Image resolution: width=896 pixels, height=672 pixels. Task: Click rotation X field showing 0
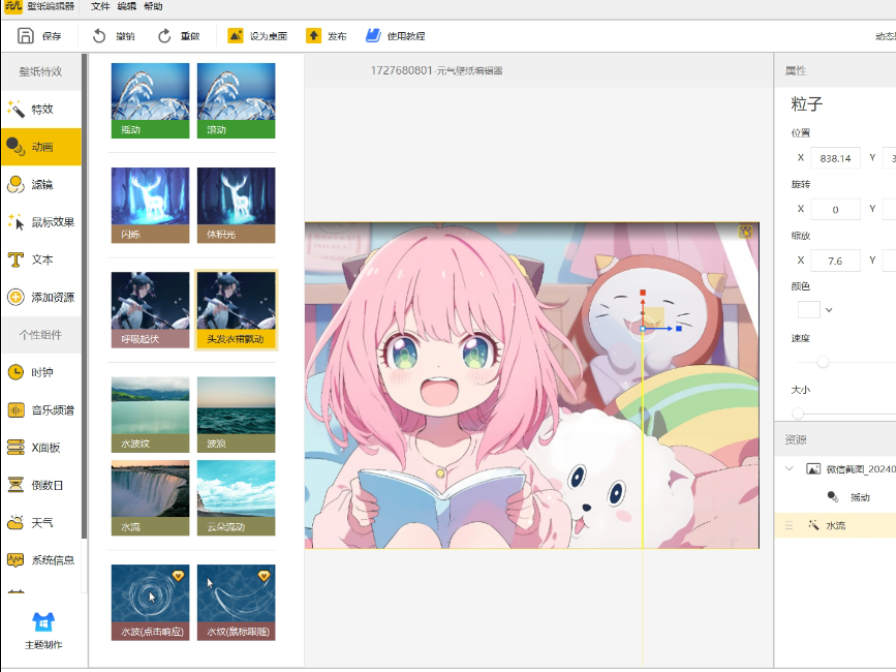click(x=835, y=209)
